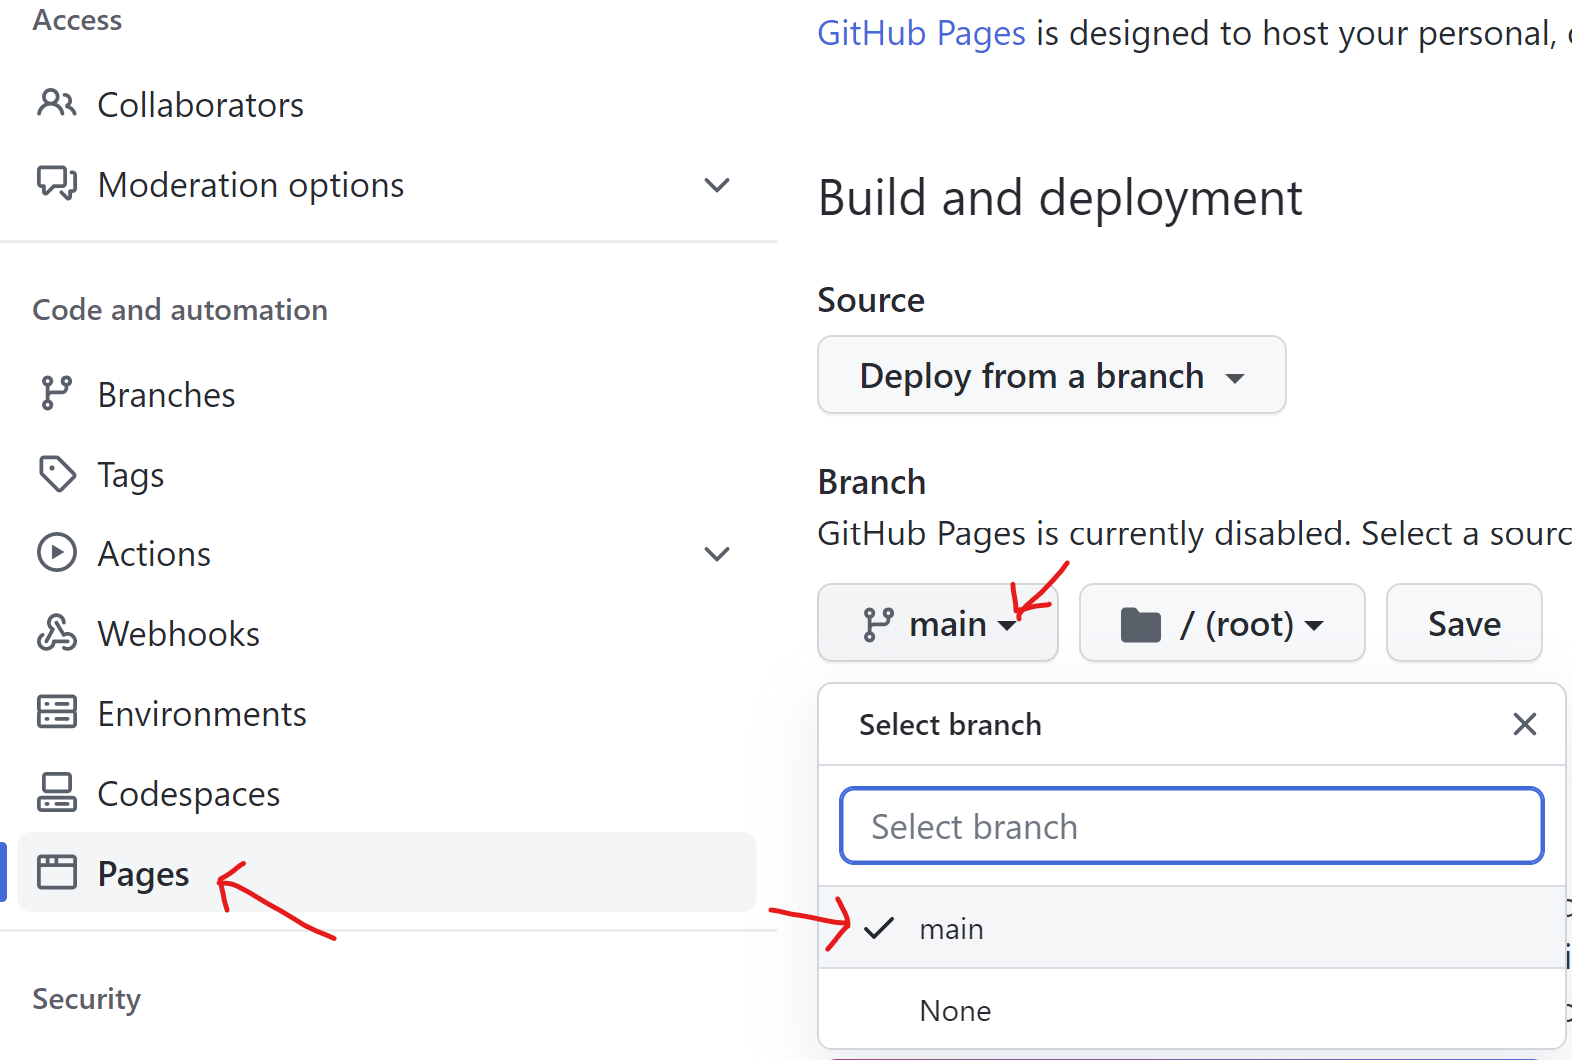This screenshot has height=1060, width=1572.
Task: Open Environments settings
Action: coord(388,713)
